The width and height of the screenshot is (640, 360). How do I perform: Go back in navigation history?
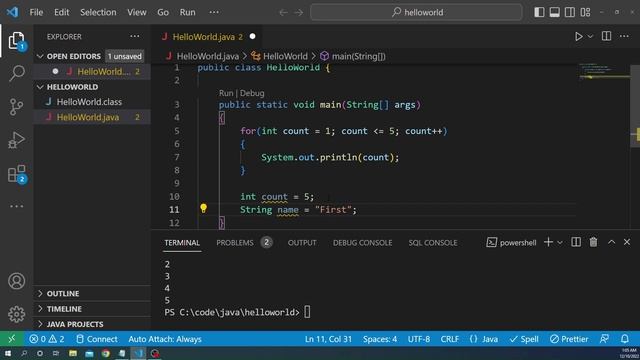[283, 13]
